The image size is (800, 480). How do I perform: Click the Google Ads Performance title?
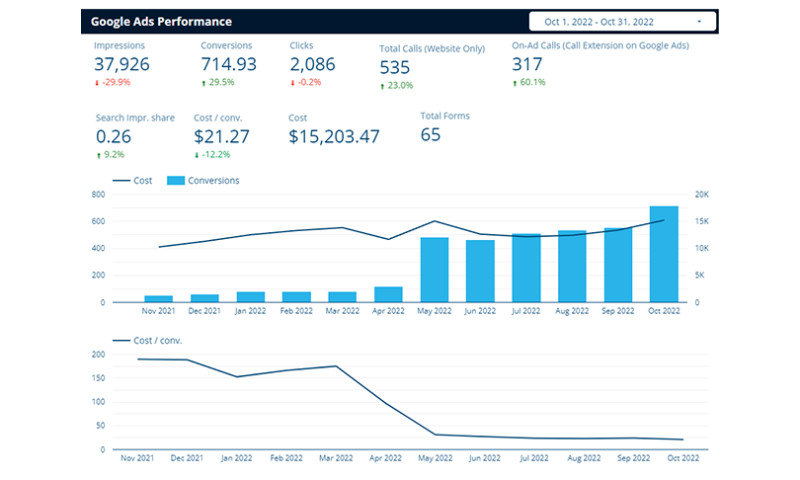[x=161, y=21]
